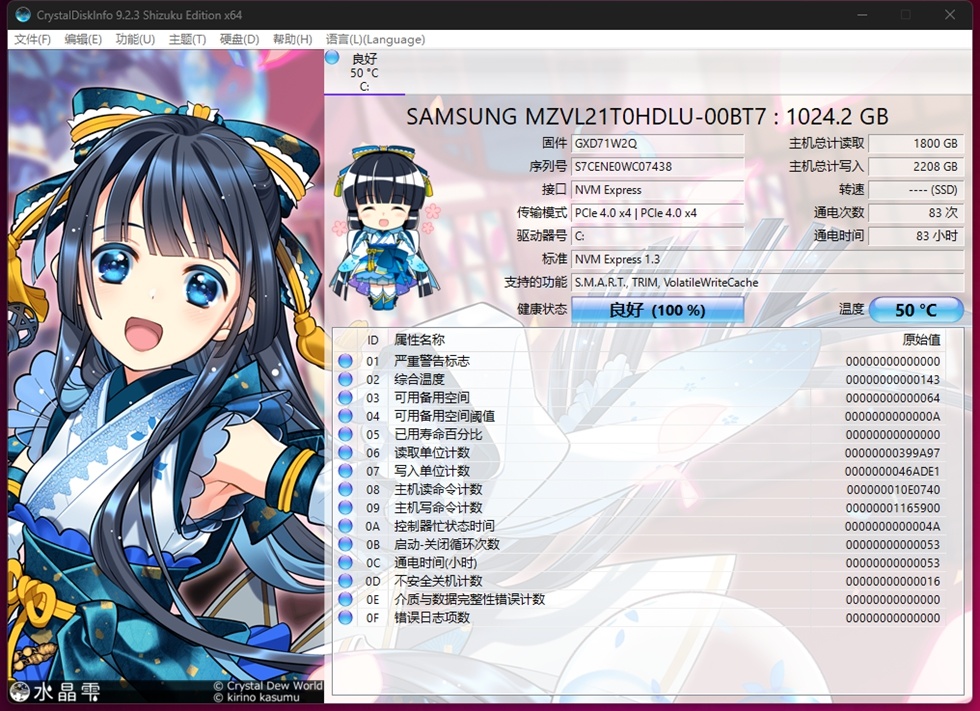Click status orb of row 0B 启动-关闭循环次数
The image size is (980, 711).
tap(345, 544)
